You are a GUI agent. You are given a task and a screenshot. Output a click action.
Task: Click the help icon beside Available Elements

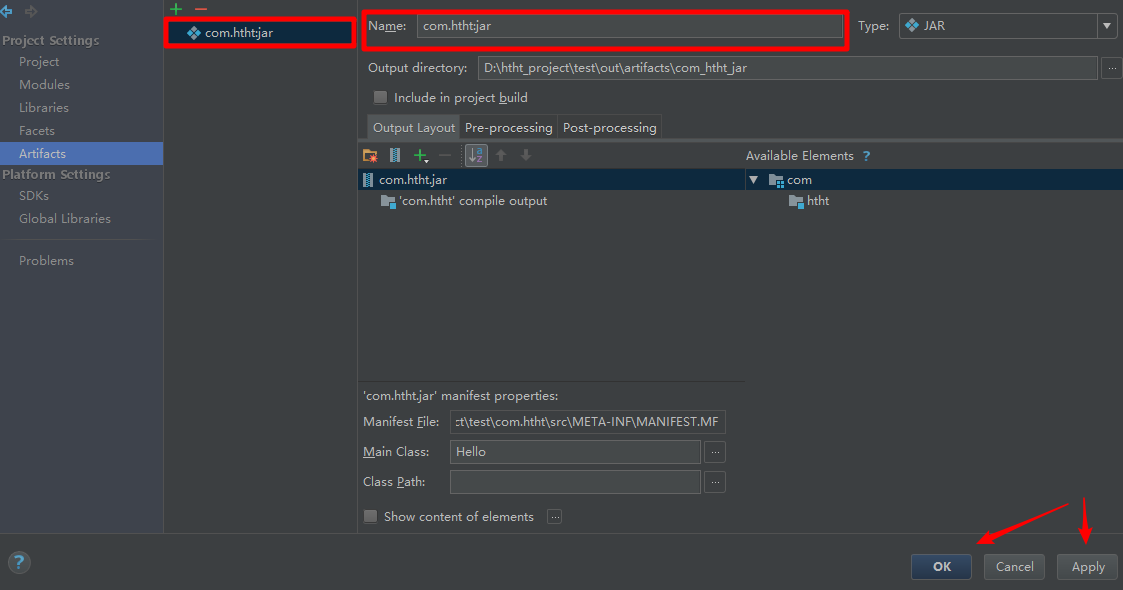coord(867,156)
